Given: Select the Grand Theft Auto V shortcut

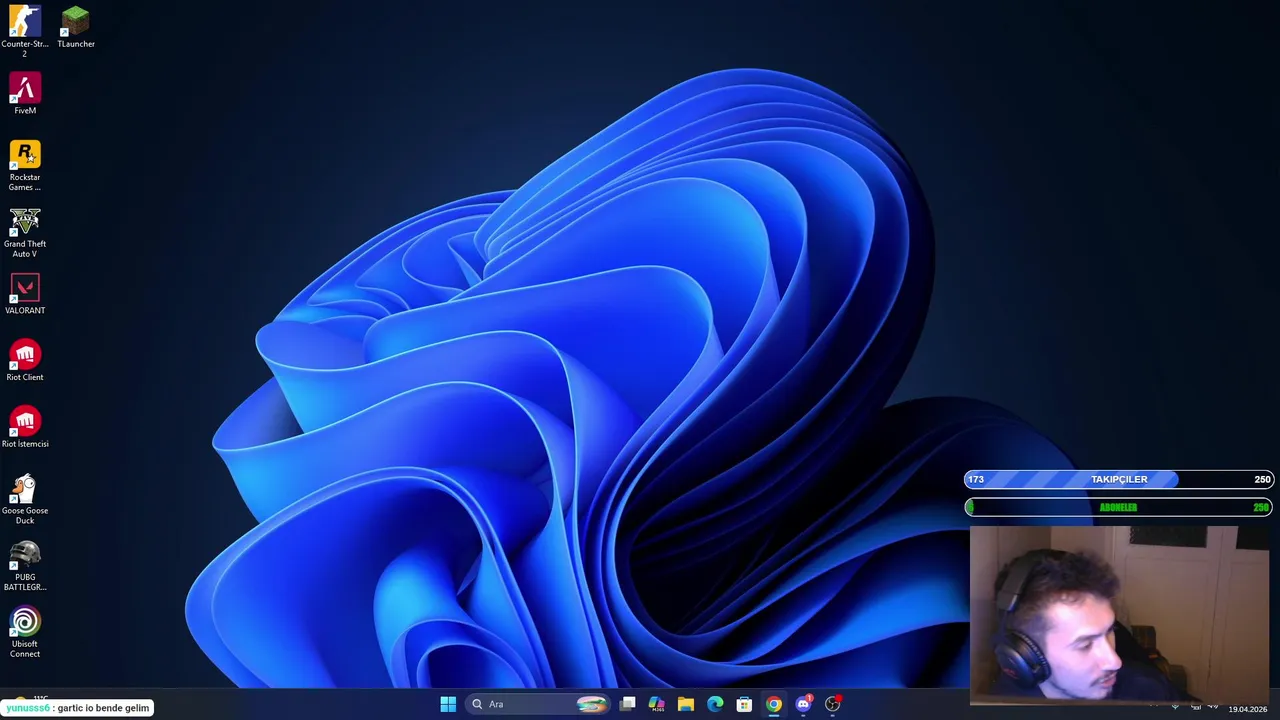Looking at the screenshot, I should [25, 233].
